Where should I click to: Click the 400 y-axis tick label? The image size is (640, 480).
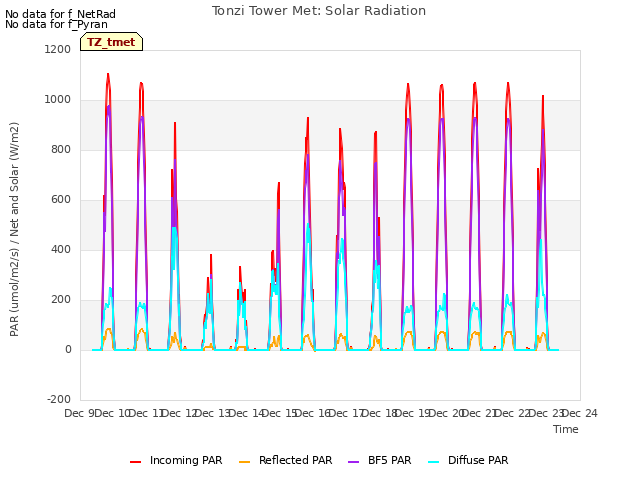tap(61, 249)
